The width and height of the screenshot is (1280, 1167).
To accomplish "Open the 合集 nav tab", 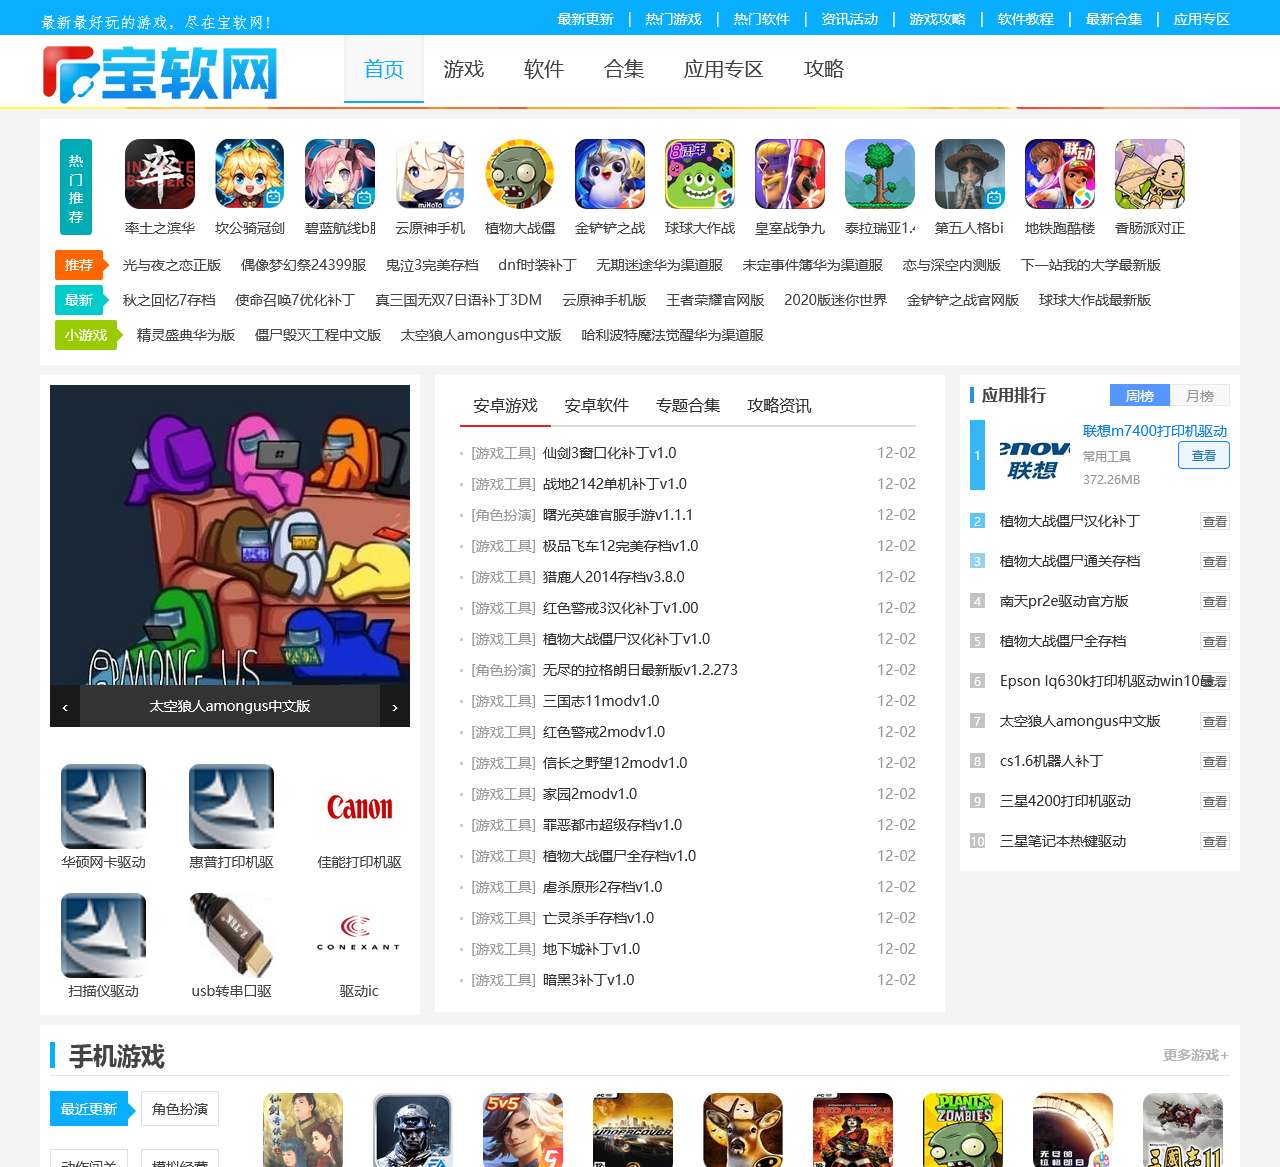I will [x=624, y=69].
